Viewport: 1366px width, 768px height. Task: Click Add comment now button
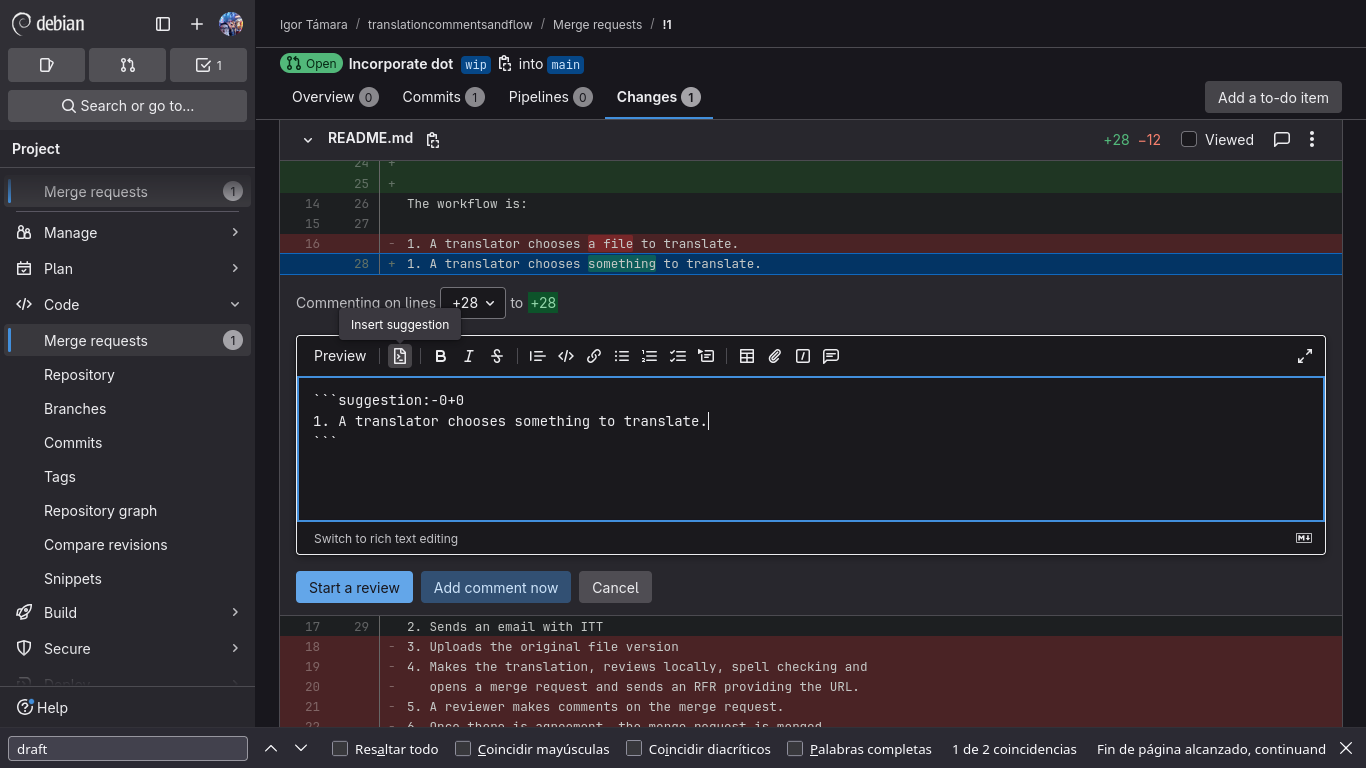point(496,587)
